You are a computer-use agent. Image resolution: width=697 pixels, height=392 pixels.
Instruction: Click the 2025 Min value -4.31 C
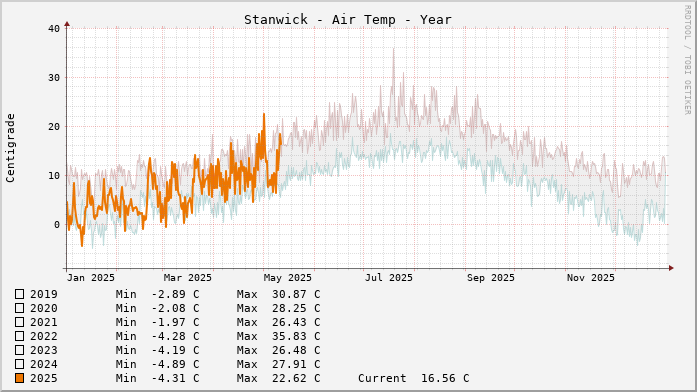[175, 378]
